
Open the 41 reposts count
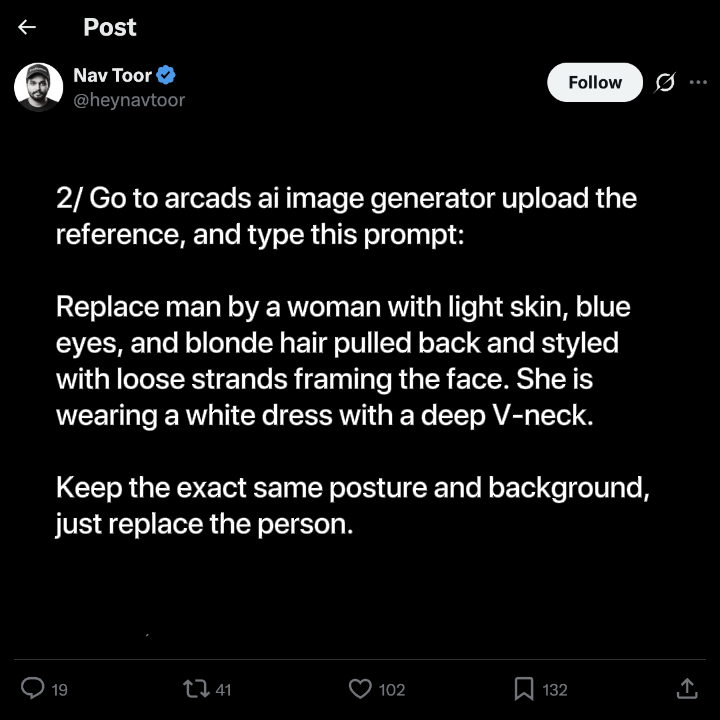pos(223,690)
